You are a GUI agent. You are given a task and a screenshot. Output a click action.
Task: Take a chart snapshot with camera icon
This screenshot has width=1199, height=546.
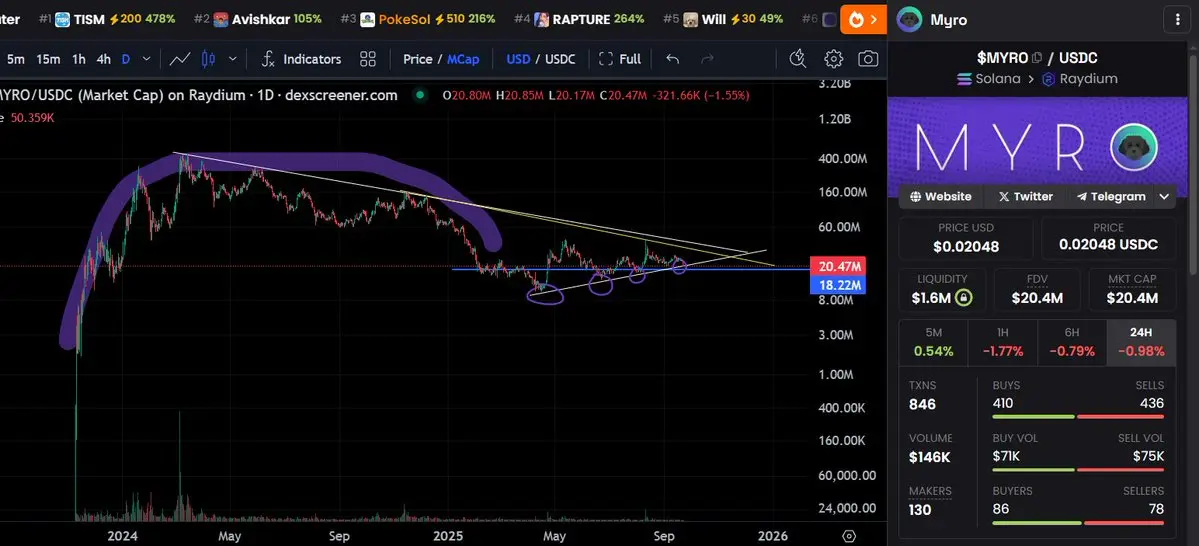coord(868,59)
